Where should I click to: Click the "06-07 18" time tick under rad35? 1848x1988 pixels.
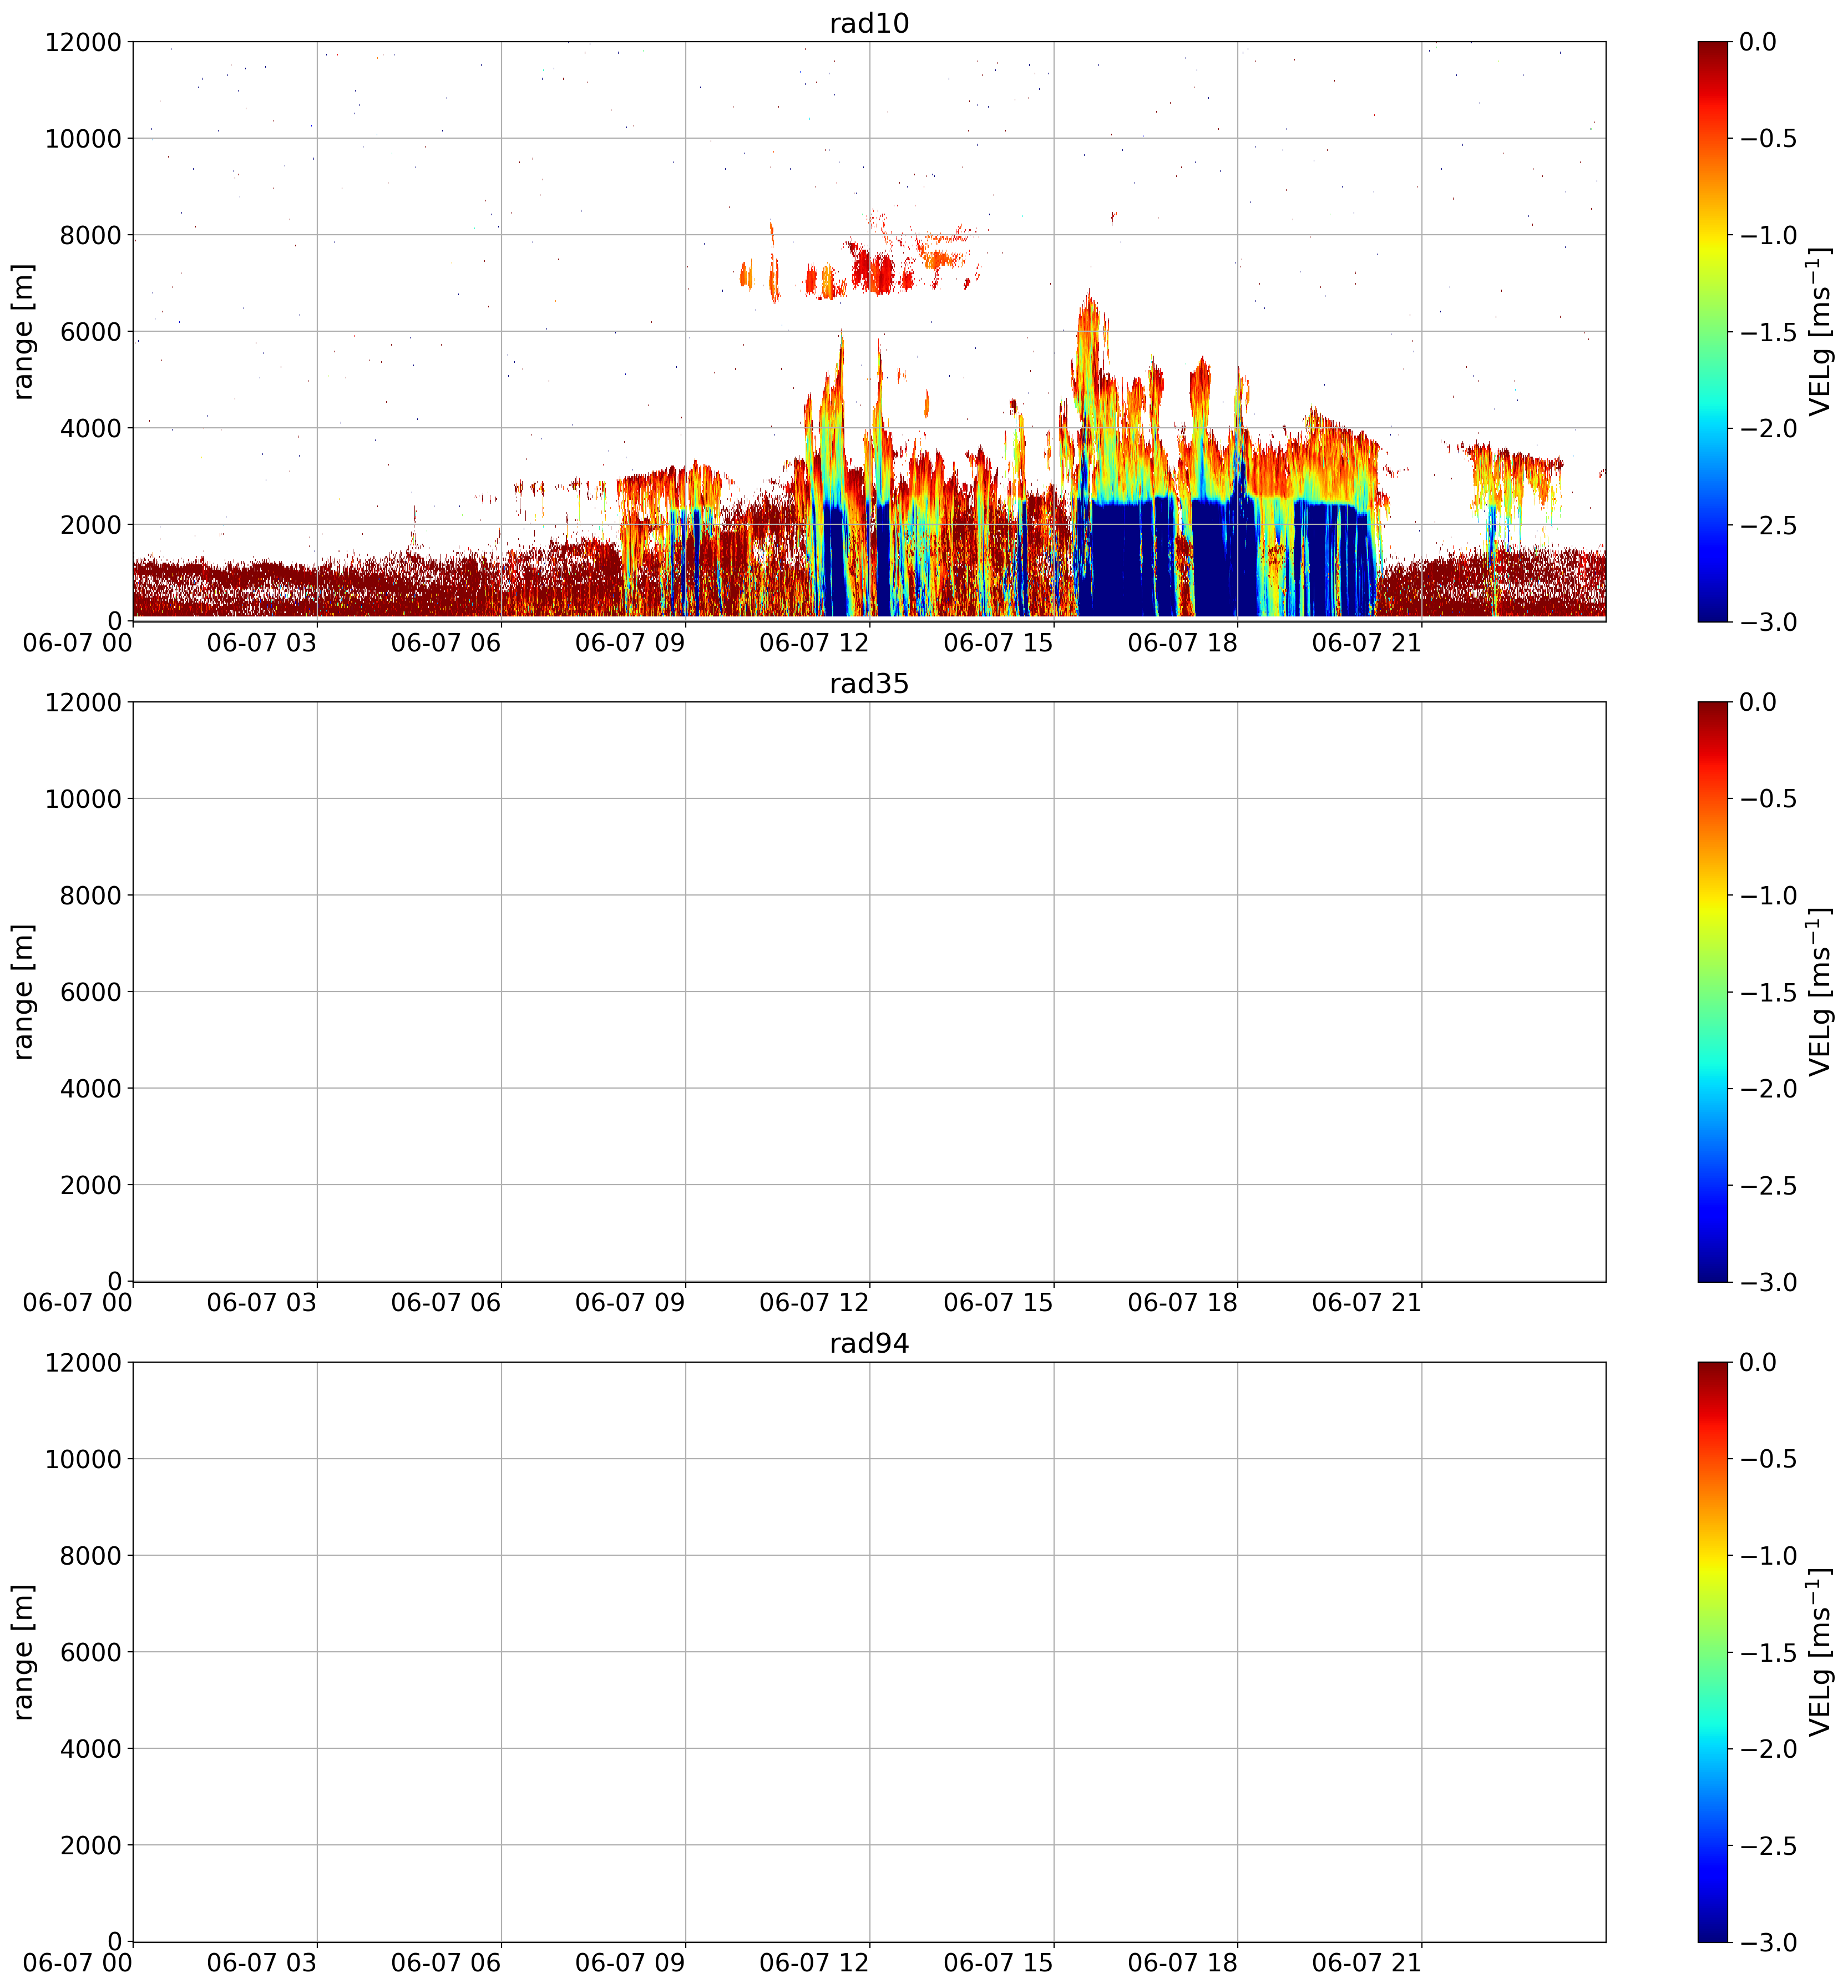[1182, 1302]
